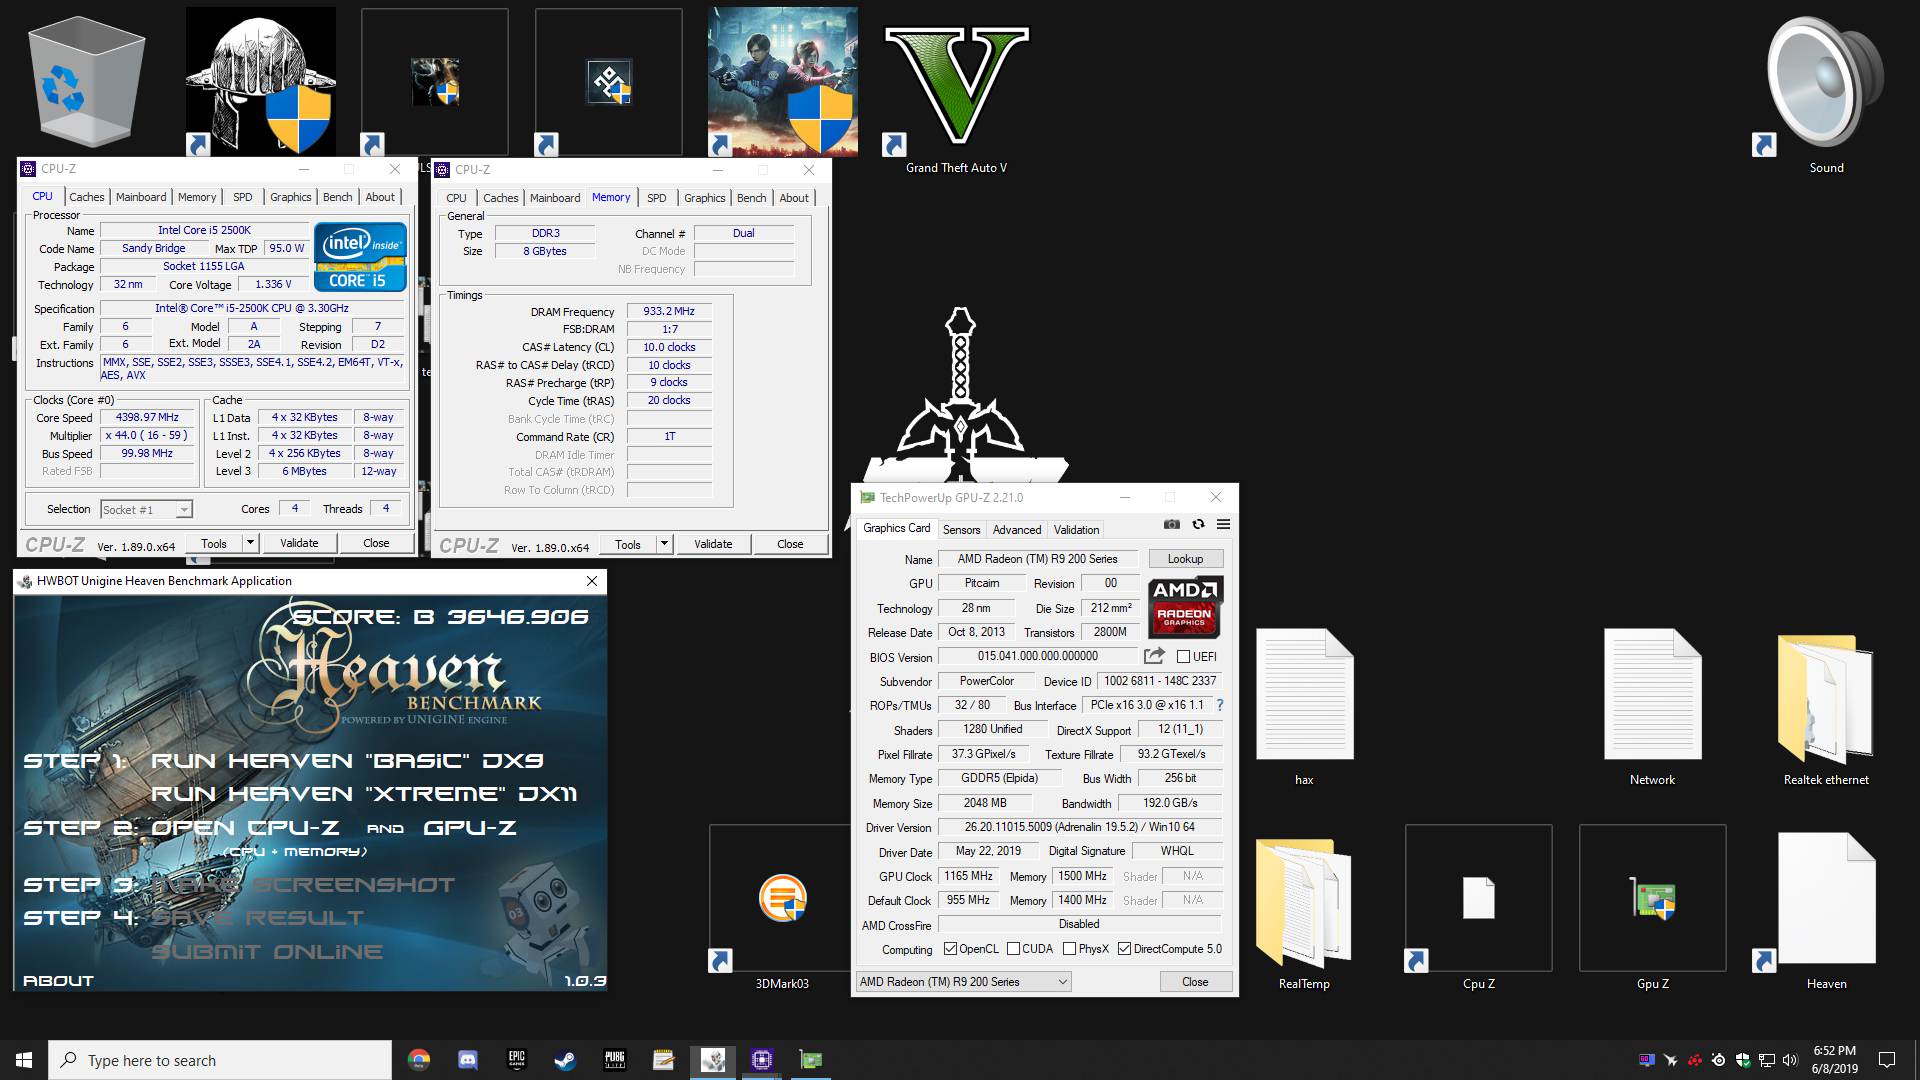1920x1080 pixels.
Task: Click the ABOUT link in Heaven app
Action: (58, 981)
